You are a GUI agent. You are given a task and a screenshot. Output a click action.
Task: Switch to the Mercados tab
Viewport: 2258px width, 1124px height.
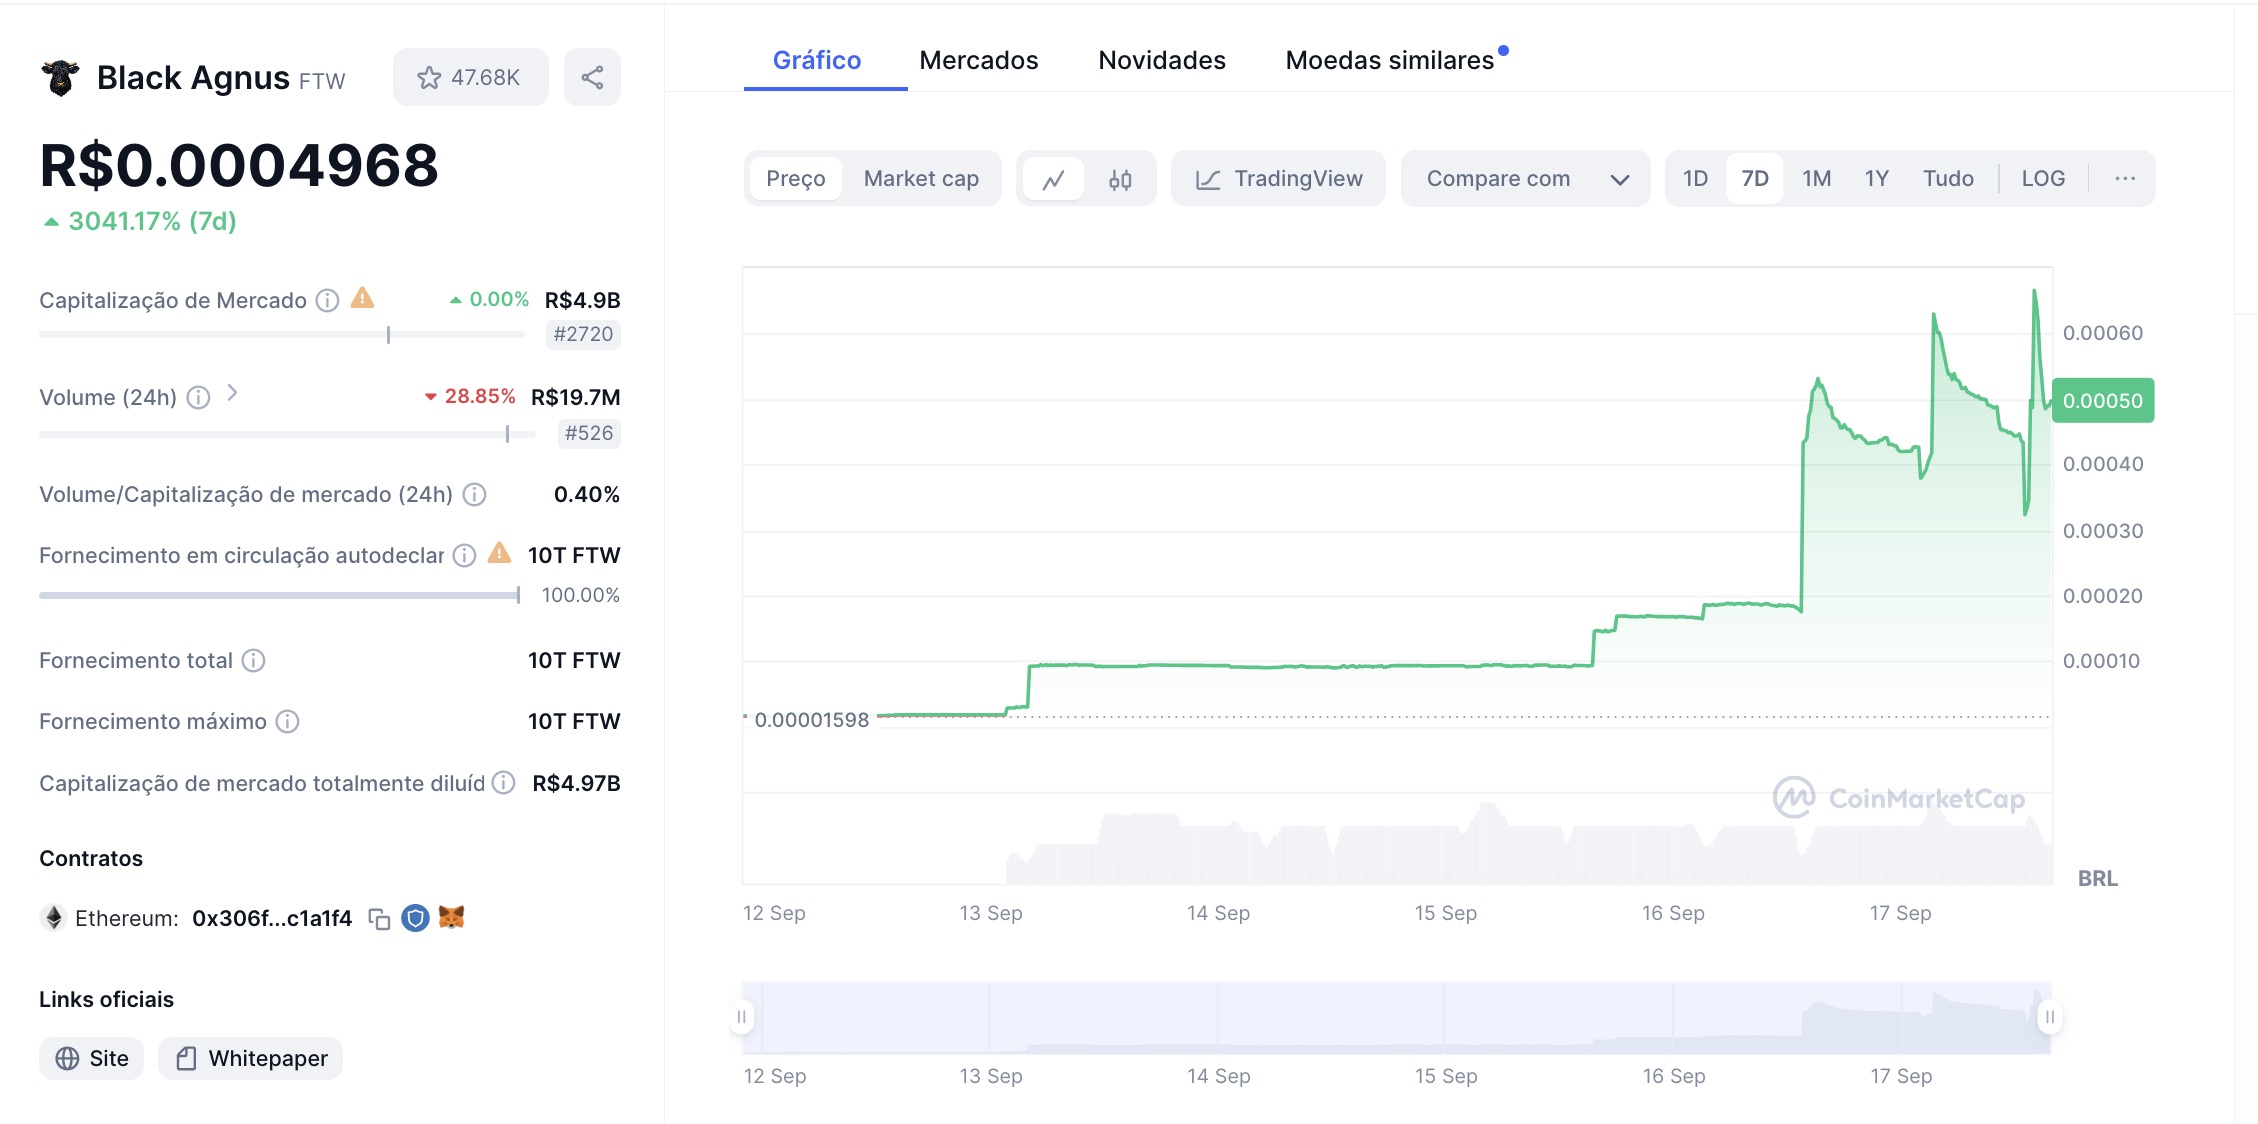click(x=979, y=60)
